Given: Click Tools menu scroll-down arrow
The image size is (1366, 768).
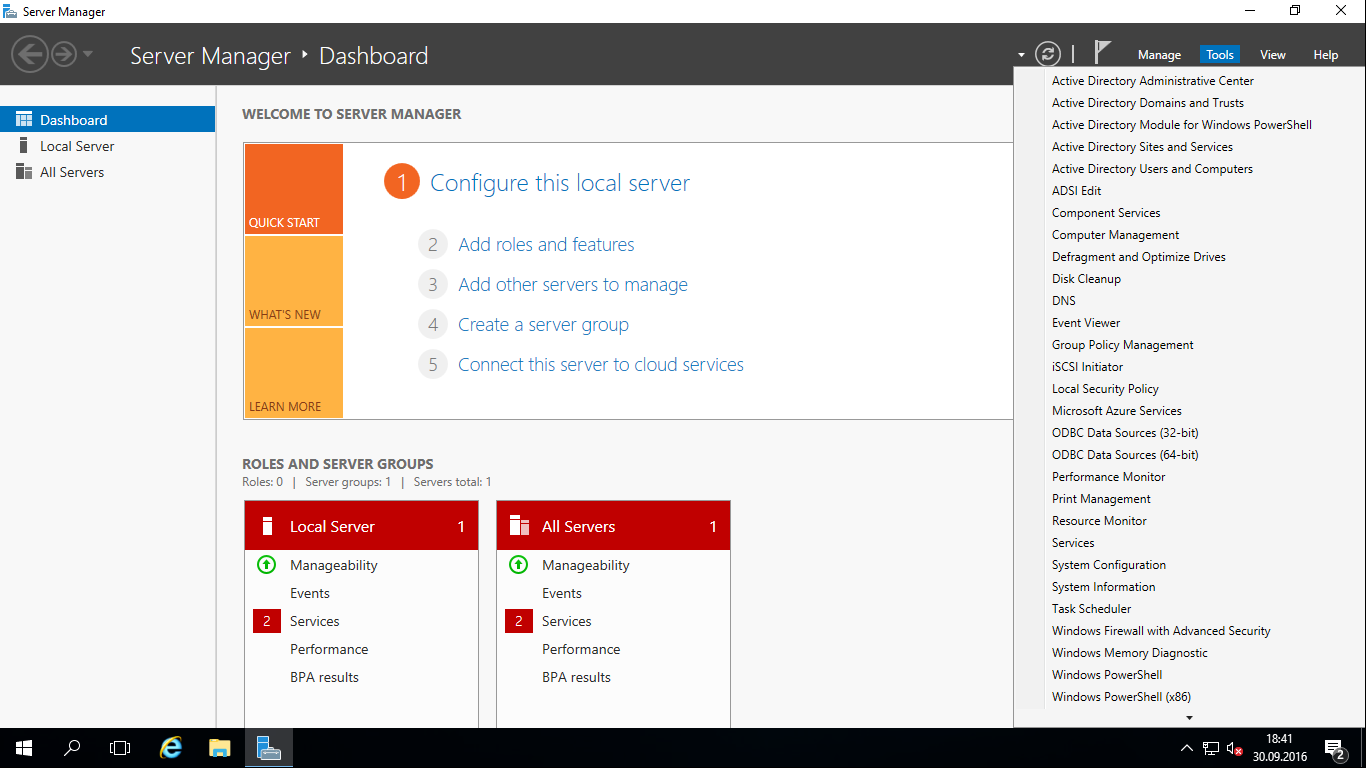Looking at the screenshot, I should tap(1189, 718).
